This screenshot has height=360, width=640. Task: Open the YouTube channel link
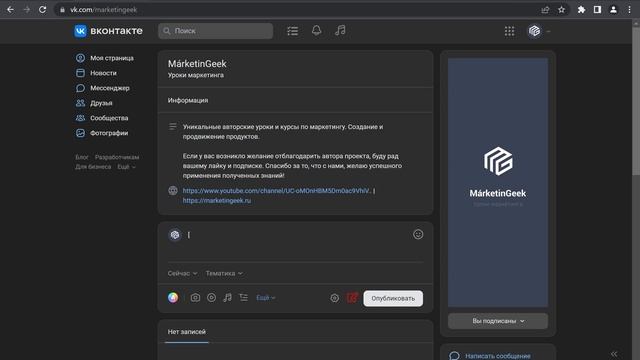pos(277,191)
